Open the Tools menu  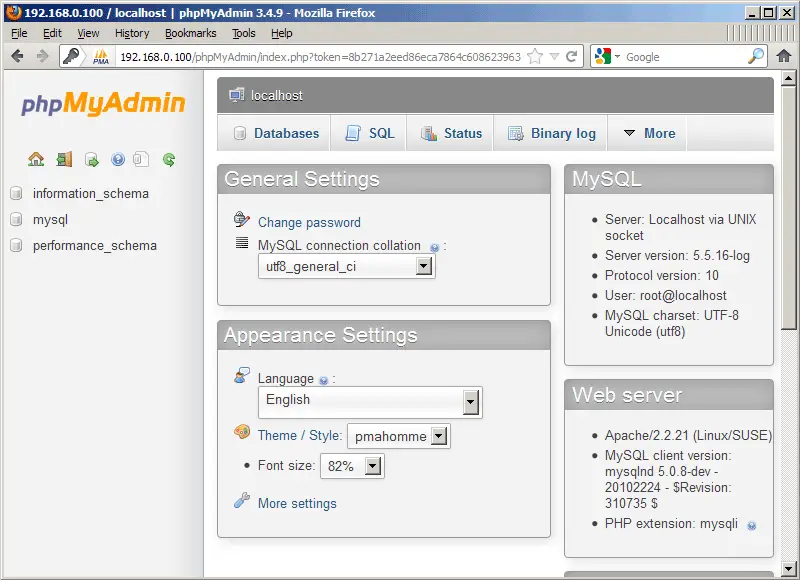coord(243,33)
